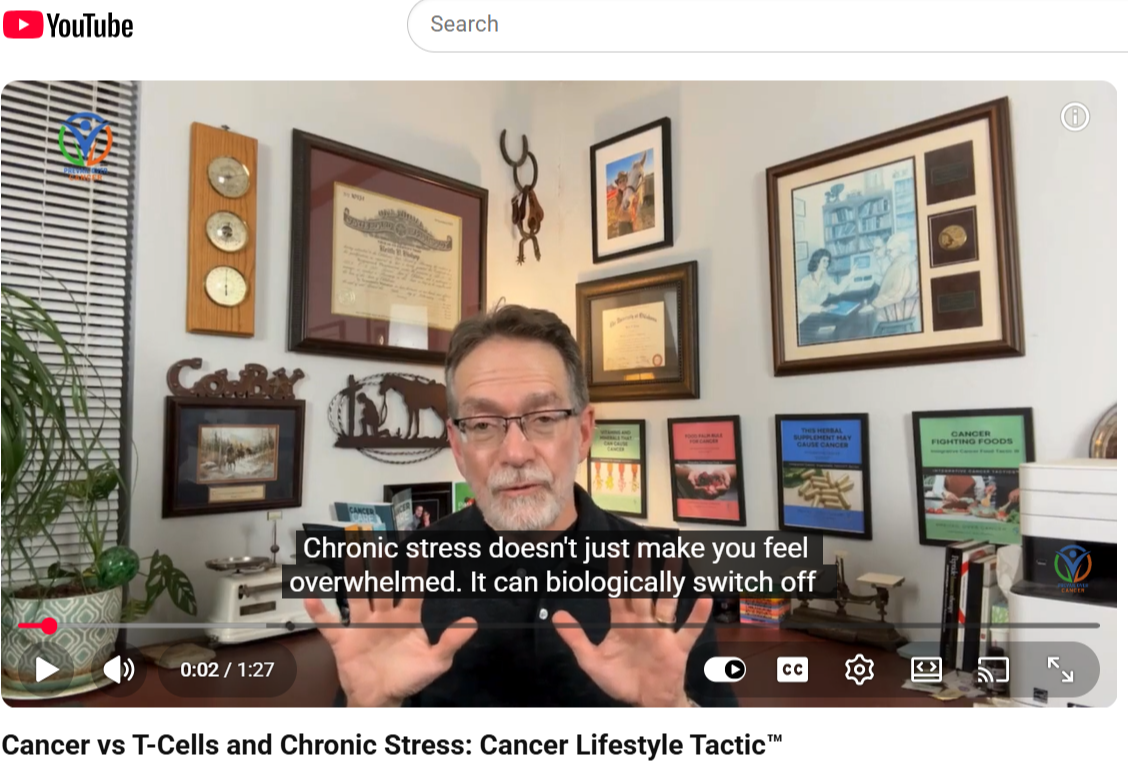The height and width of the screenshot is (773, 1128).
Task: Toggle the autoplay switch
Action: (725, 669)
